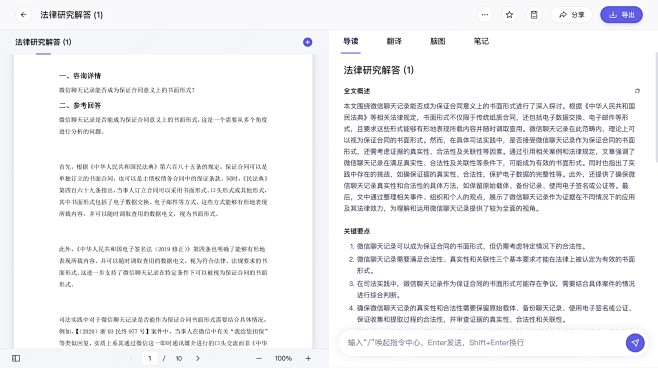The width and height of the screenshot is (658, 368).
Task: Click the 全文概述 heading
Action: pyautogui.click(x=357, y=91)
